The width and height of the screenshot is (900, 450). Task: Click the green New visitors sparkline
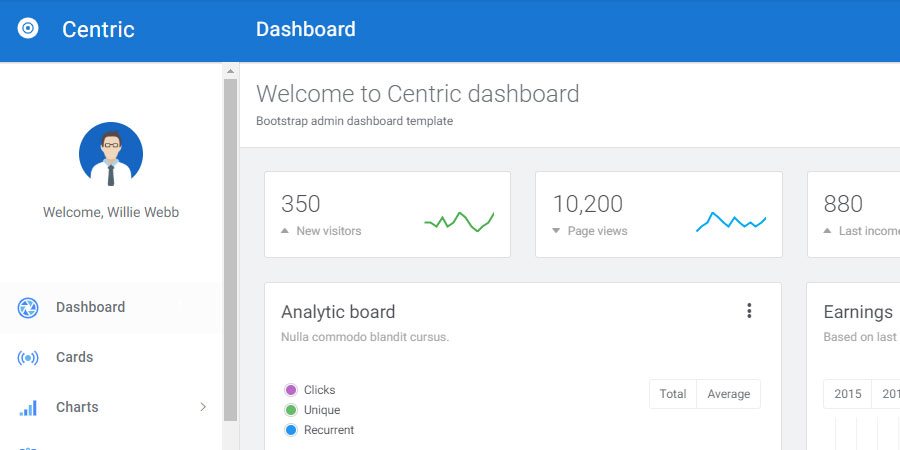click(459, 222)
